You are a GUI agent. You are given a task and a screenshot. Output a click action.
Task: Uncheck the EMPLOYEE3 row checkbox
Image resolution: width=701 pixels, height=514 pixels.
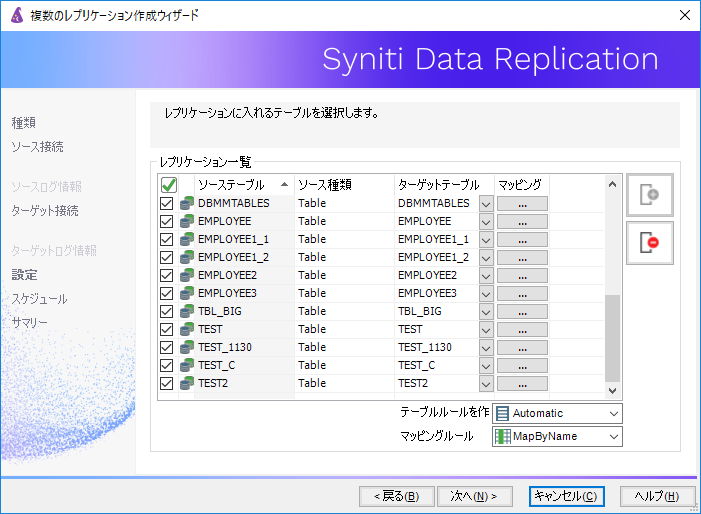pos(166,293)
